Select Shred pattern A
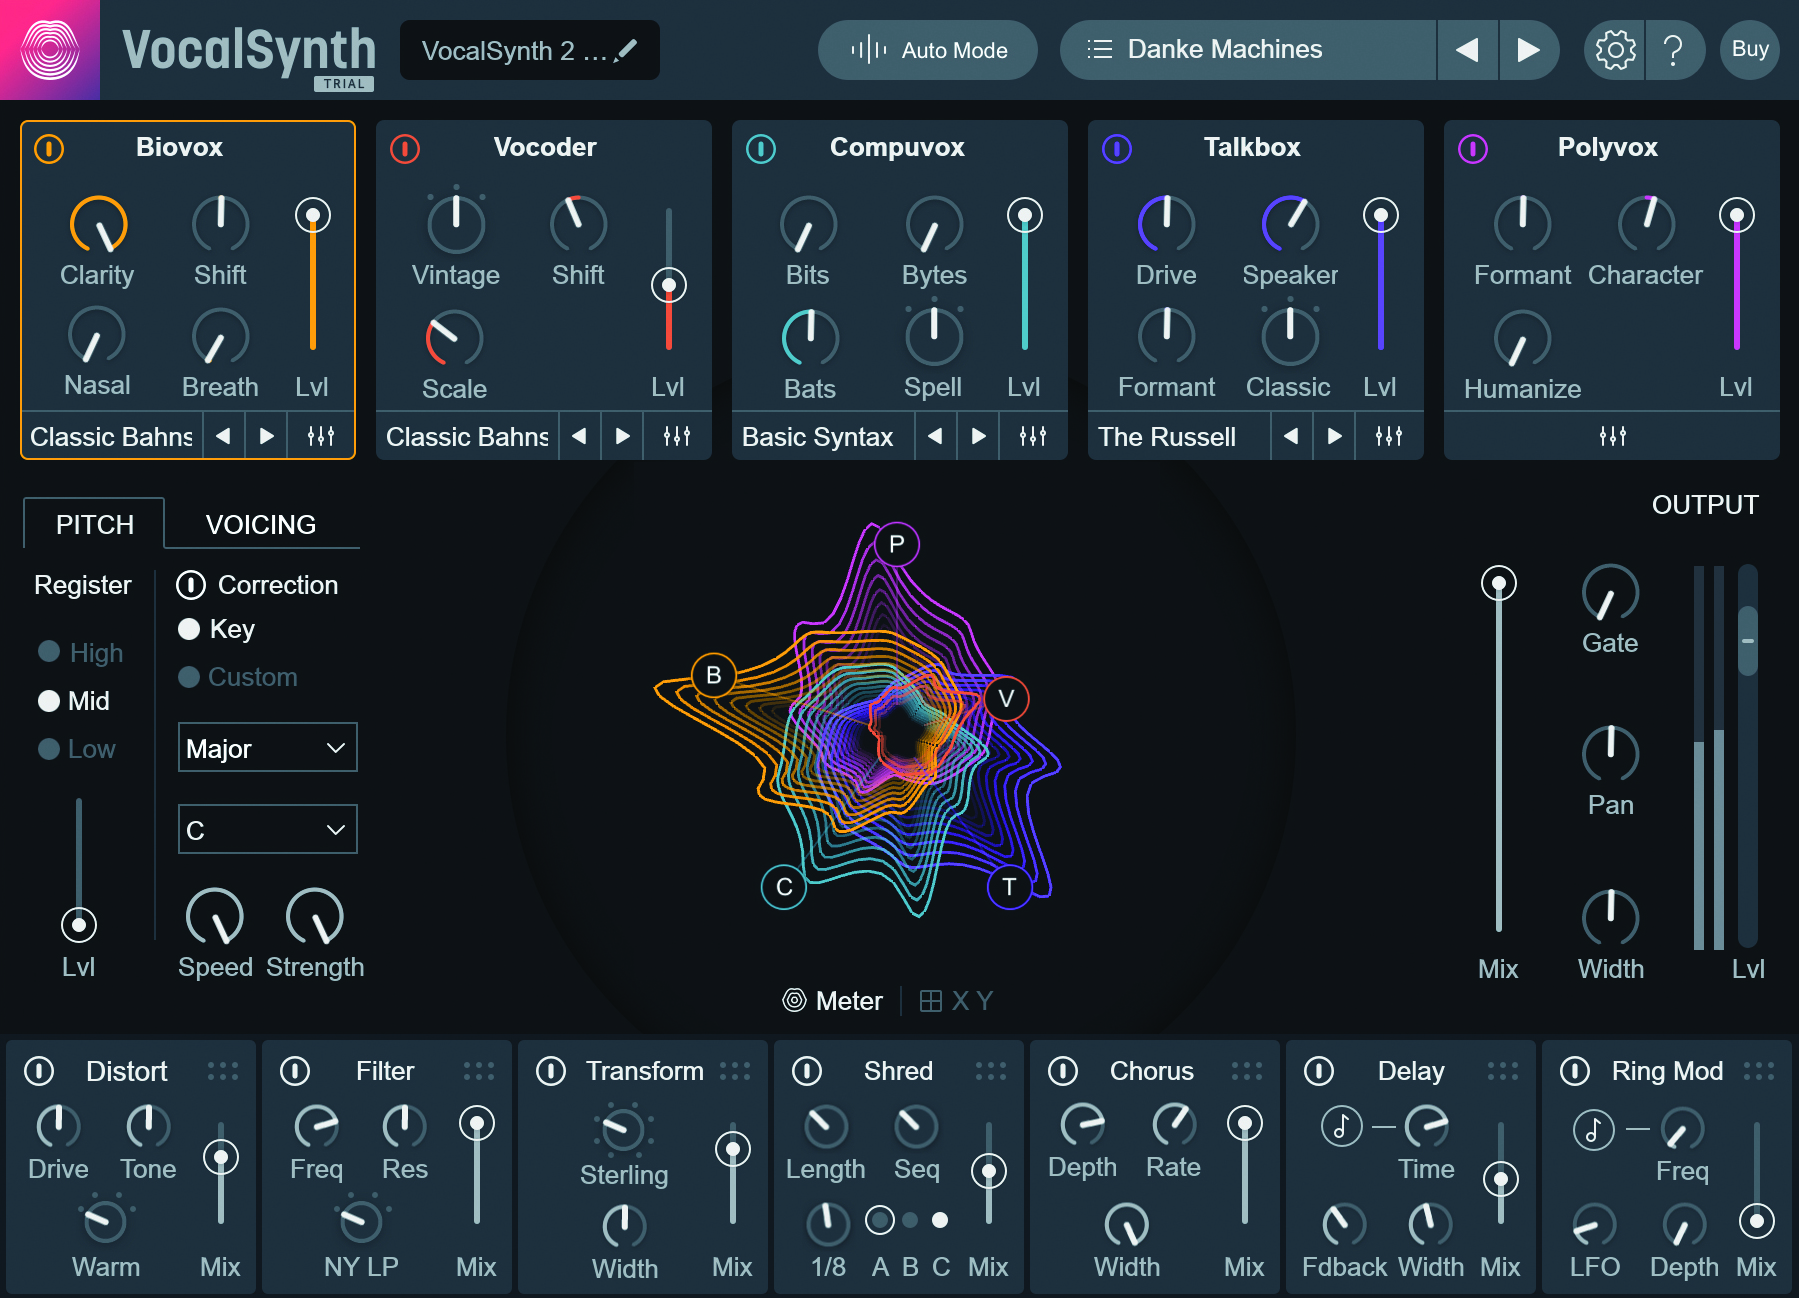Viewport: 1799px width, 1298px height. point(880,1220)
